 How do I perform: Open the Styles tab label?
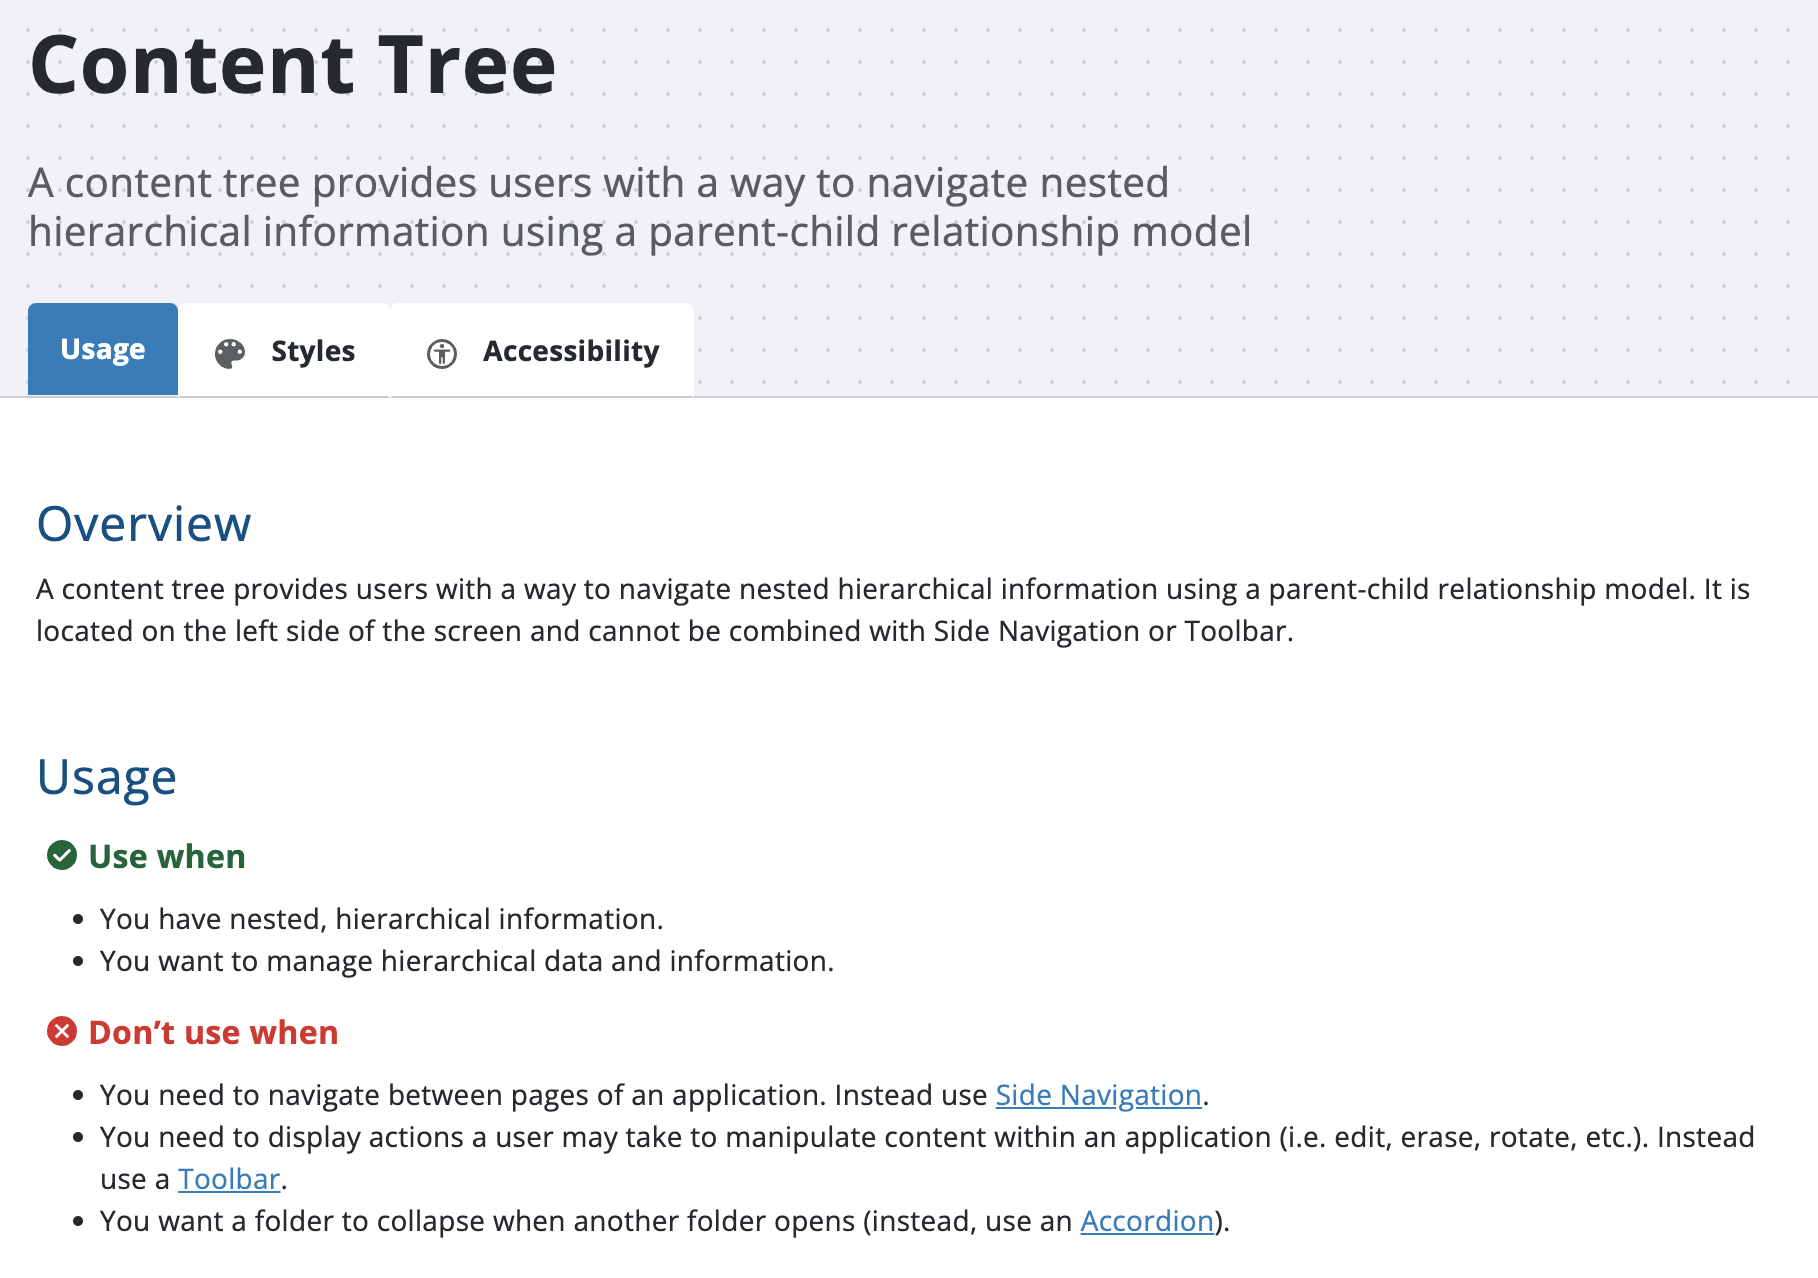click(313, 351)
